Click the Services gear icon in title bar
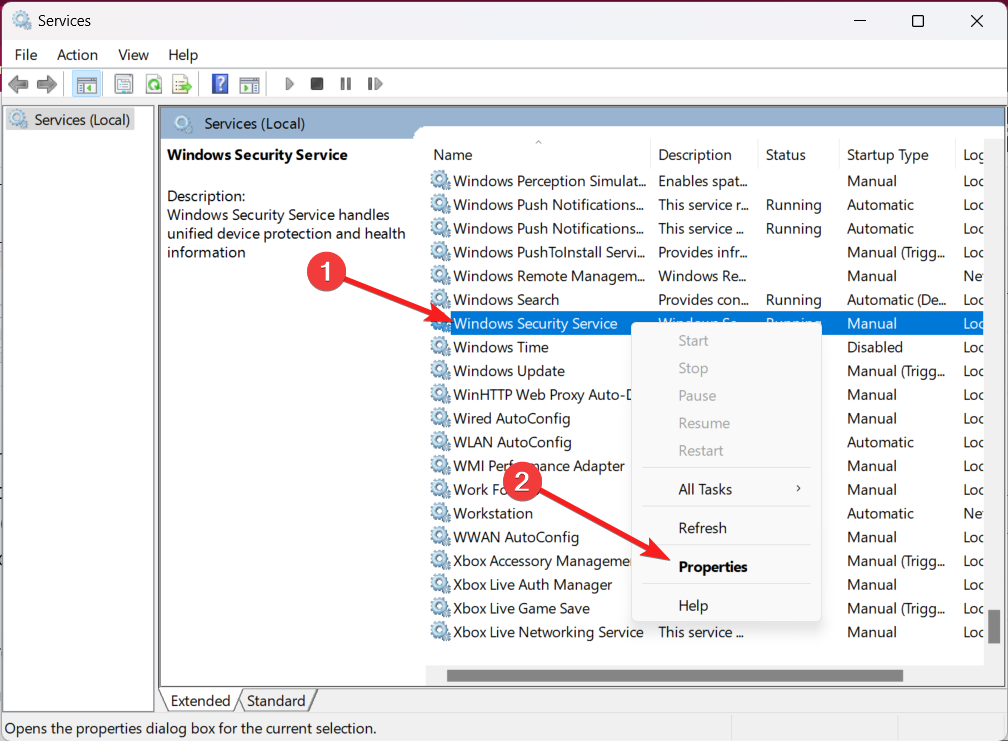 coord(22,21)
